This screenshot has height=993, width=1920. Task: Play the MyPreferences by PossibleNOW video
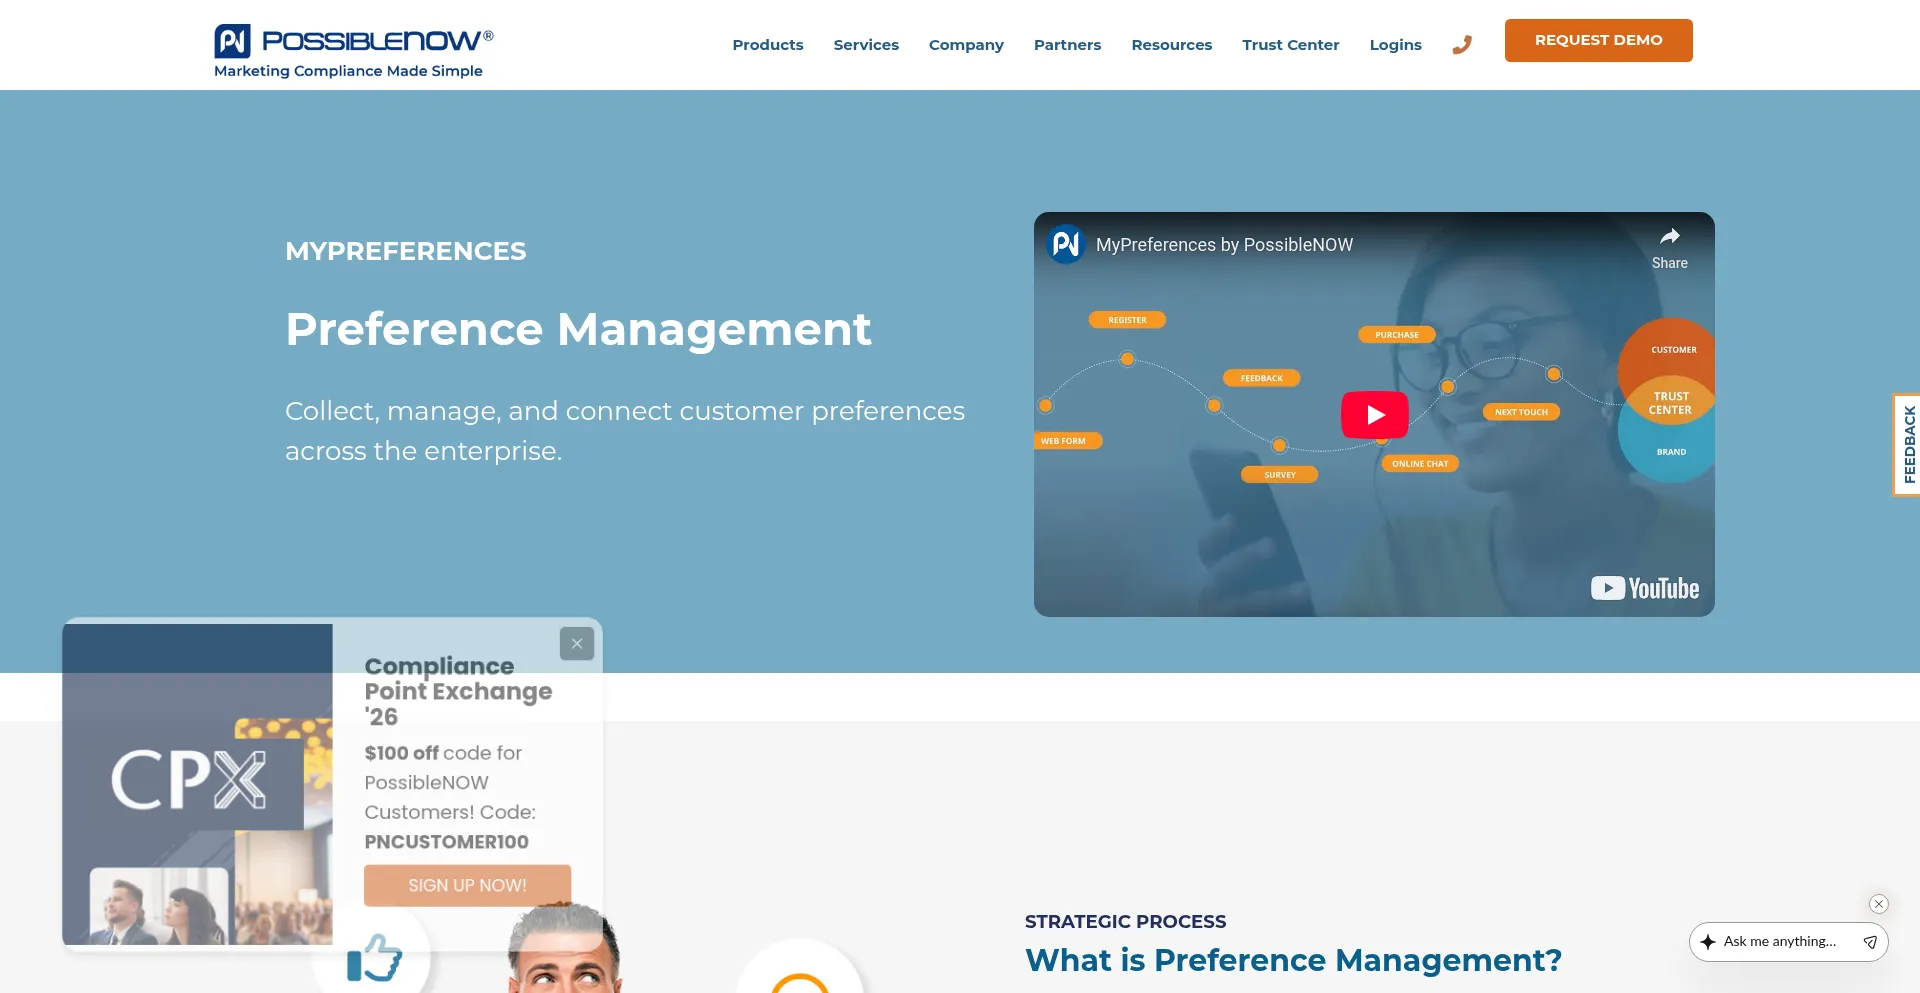[x=1374, y=414]
